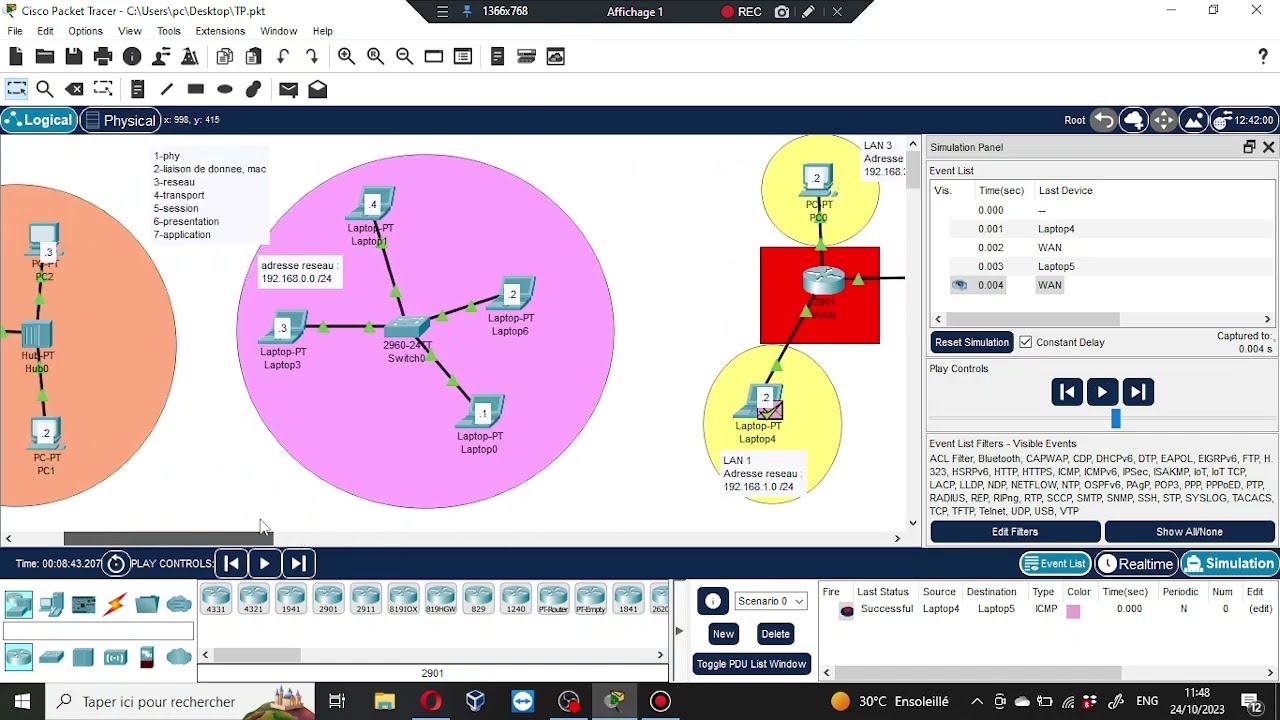The height and width of the screenshot is (720, 1280).
Task: Click the Edit Filters button
Action: (x=1015, y=532)
